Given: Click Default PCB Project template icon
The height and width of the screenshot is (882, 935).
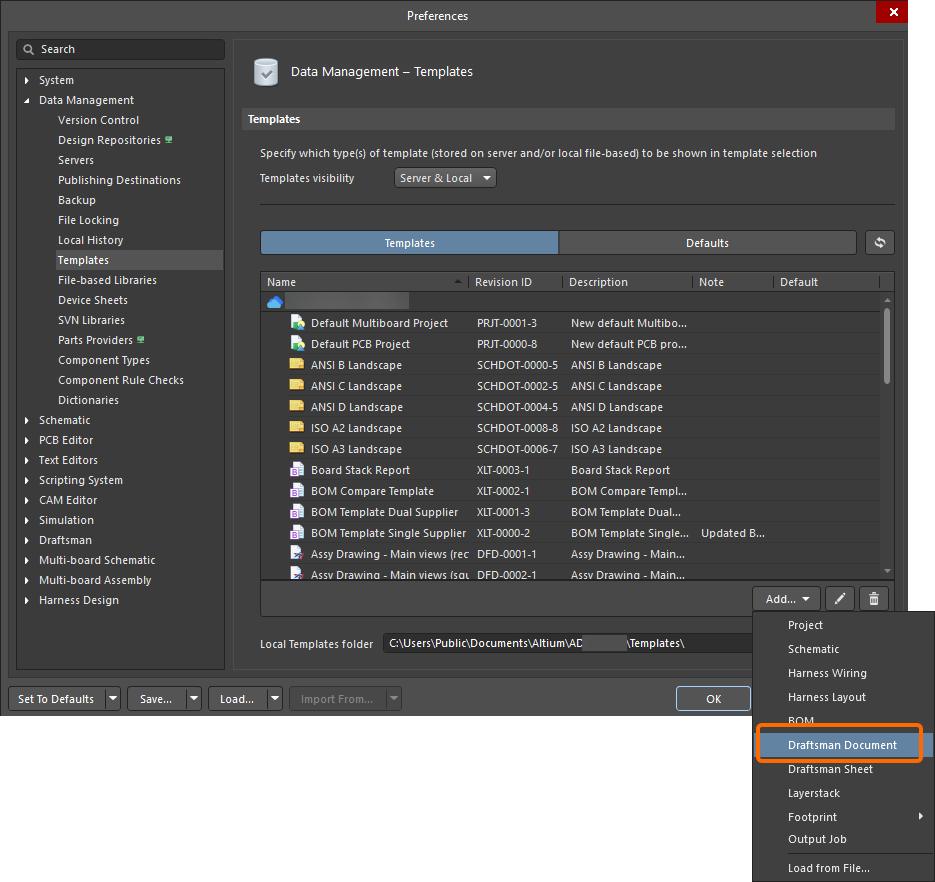Looking at the screenshot, I should 297,343.
